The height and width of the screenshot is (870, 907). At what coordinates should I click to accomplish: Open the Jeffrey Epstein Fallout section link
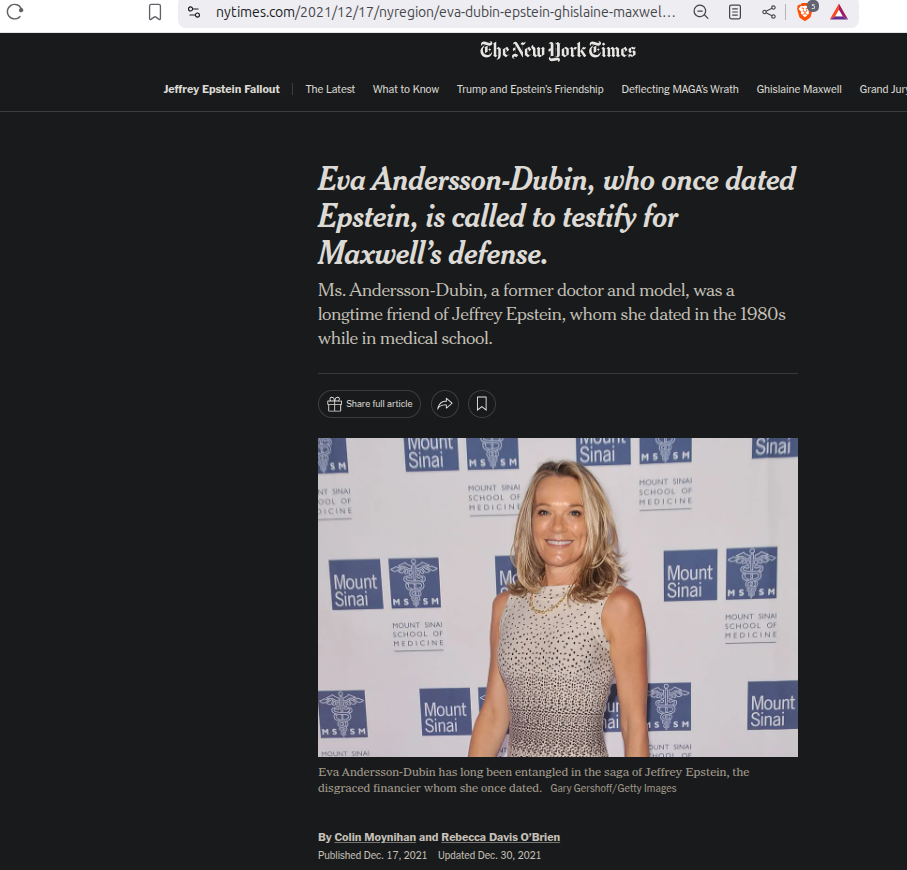222,89
